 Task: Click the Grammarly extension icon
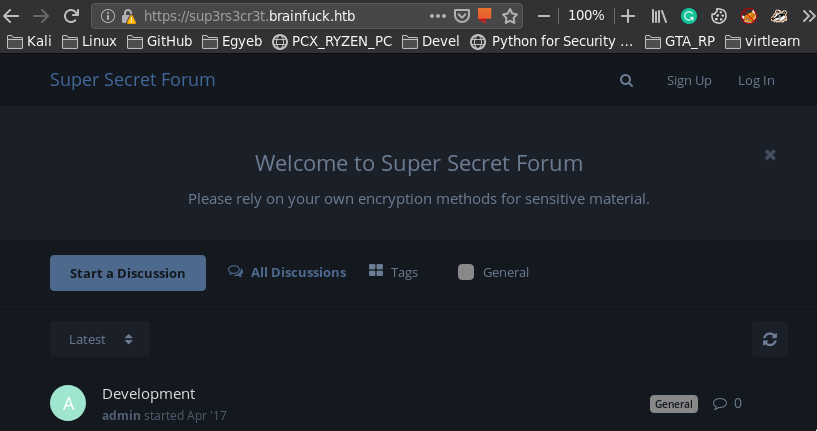point(689,16)
